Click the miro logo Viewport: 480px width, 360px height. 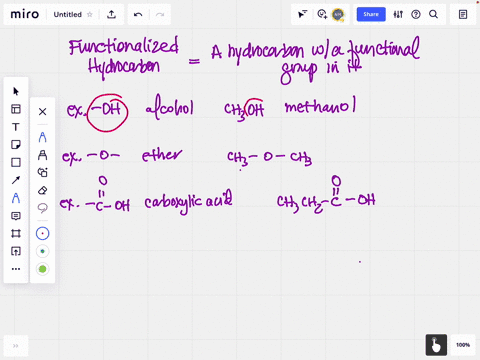(25, 14)
